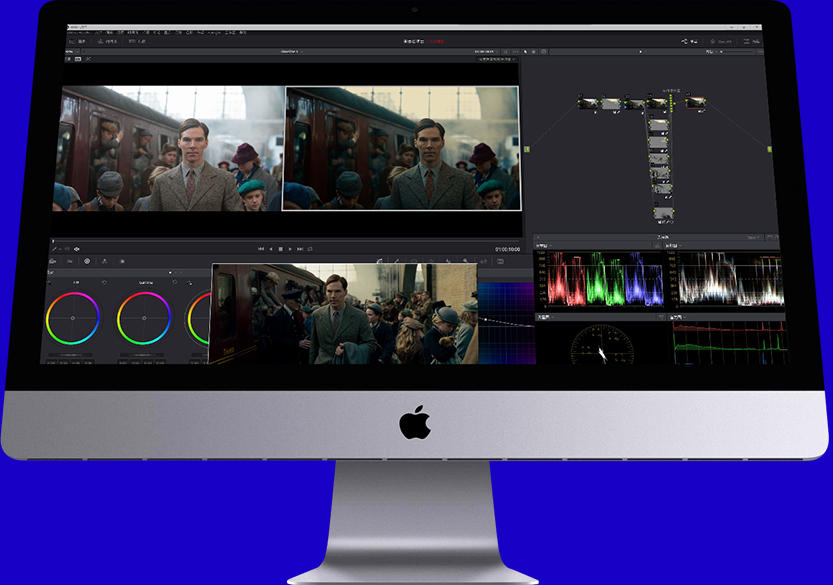Open the curves editor icon

[380, 259]
